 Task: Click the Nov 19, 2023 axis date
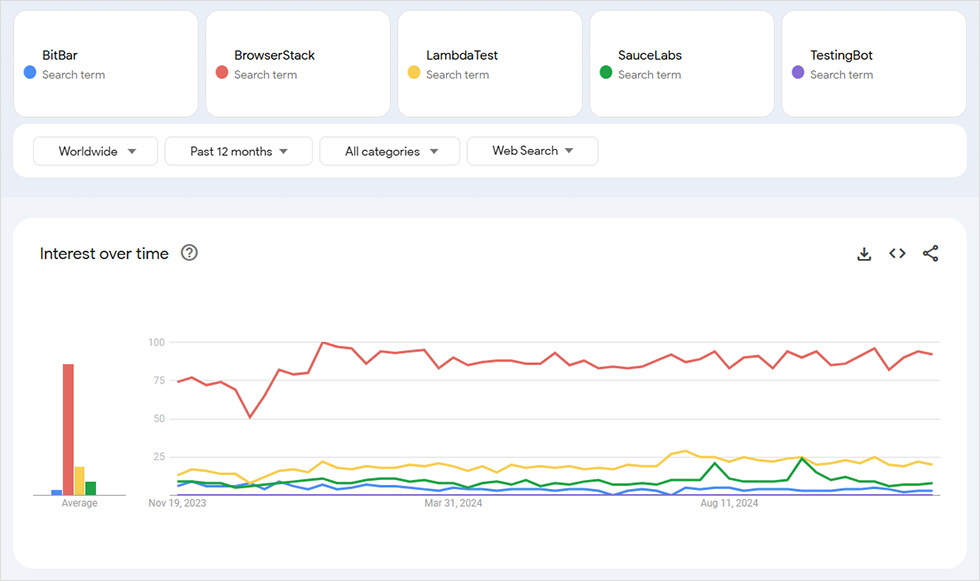[177, 503]
